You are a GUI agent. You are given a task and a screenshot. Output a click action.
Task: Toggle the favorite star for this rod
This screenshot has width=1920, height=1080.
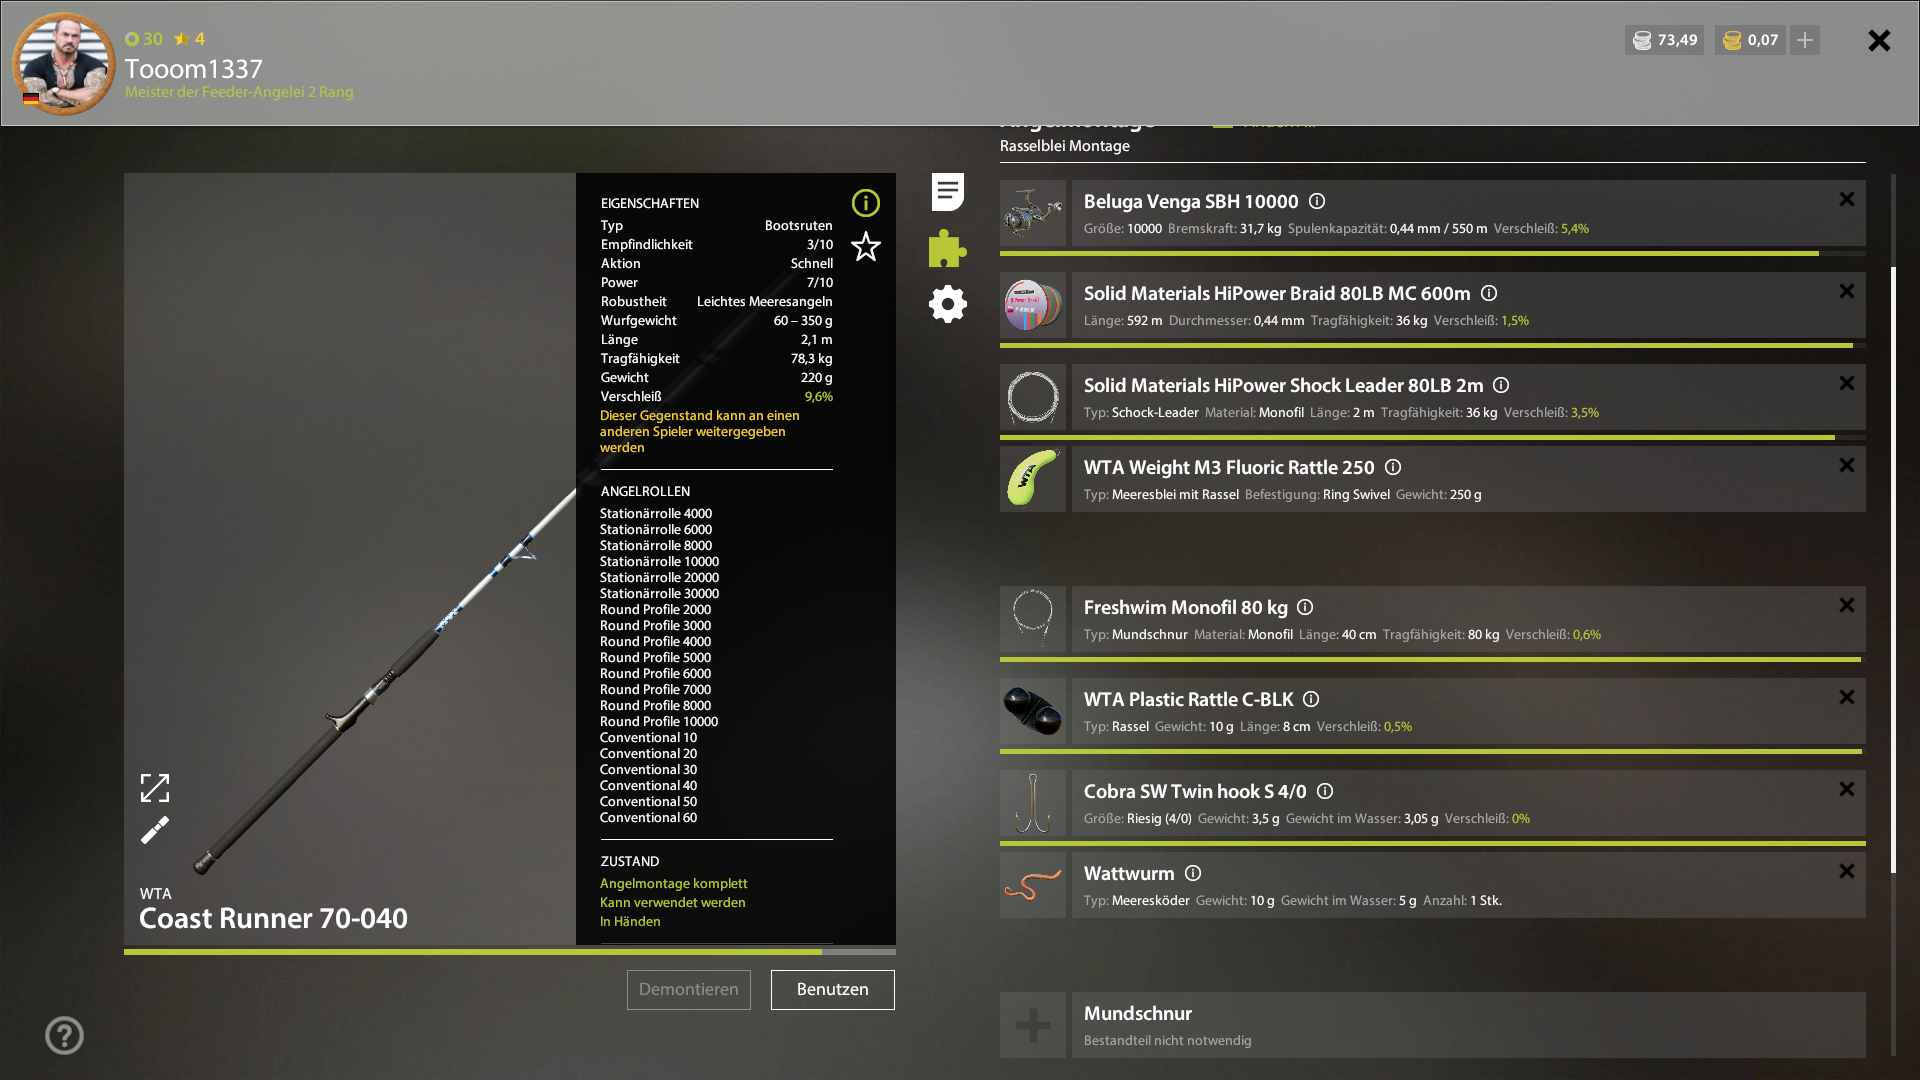click(x=865, y=247)
